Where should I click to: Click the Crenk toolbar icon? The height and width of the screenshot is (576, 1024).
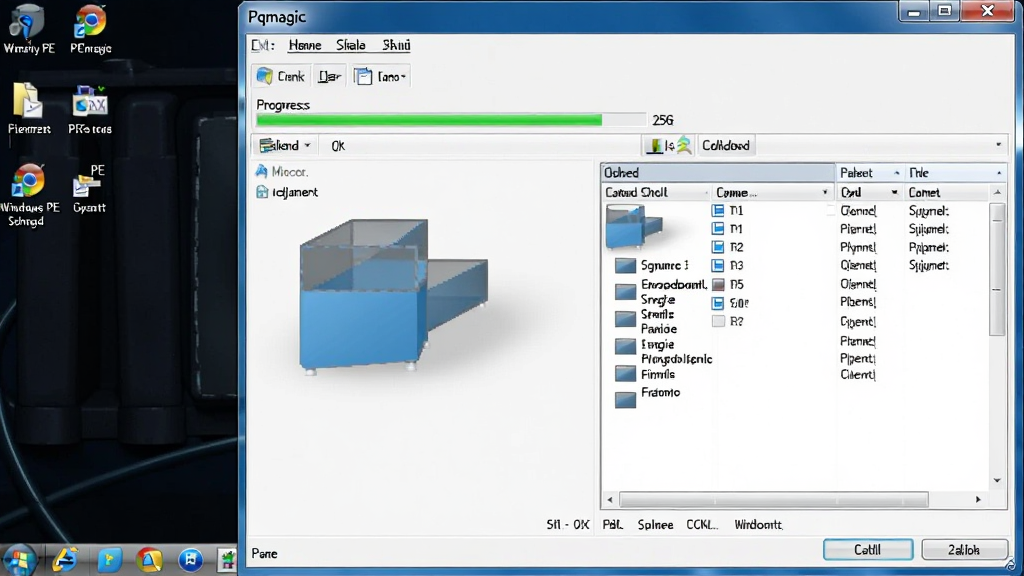pos(264,76)
